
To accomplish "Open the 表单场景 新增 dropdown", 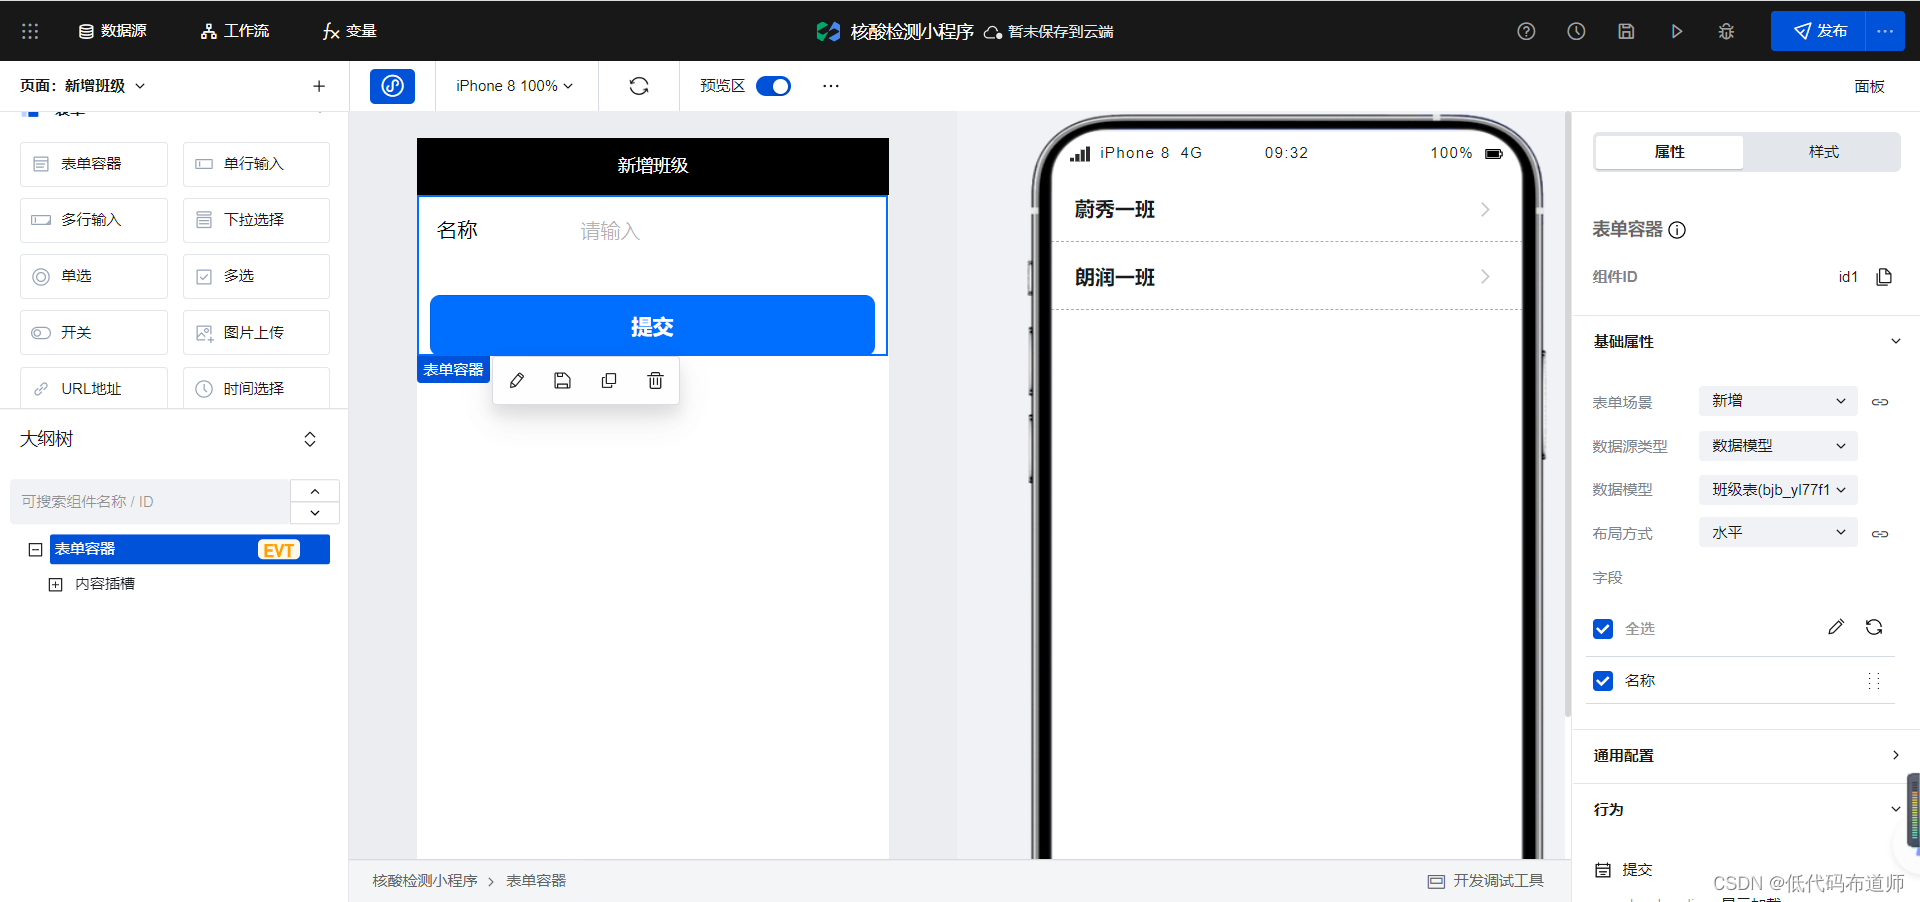I will coord(1778,401).
